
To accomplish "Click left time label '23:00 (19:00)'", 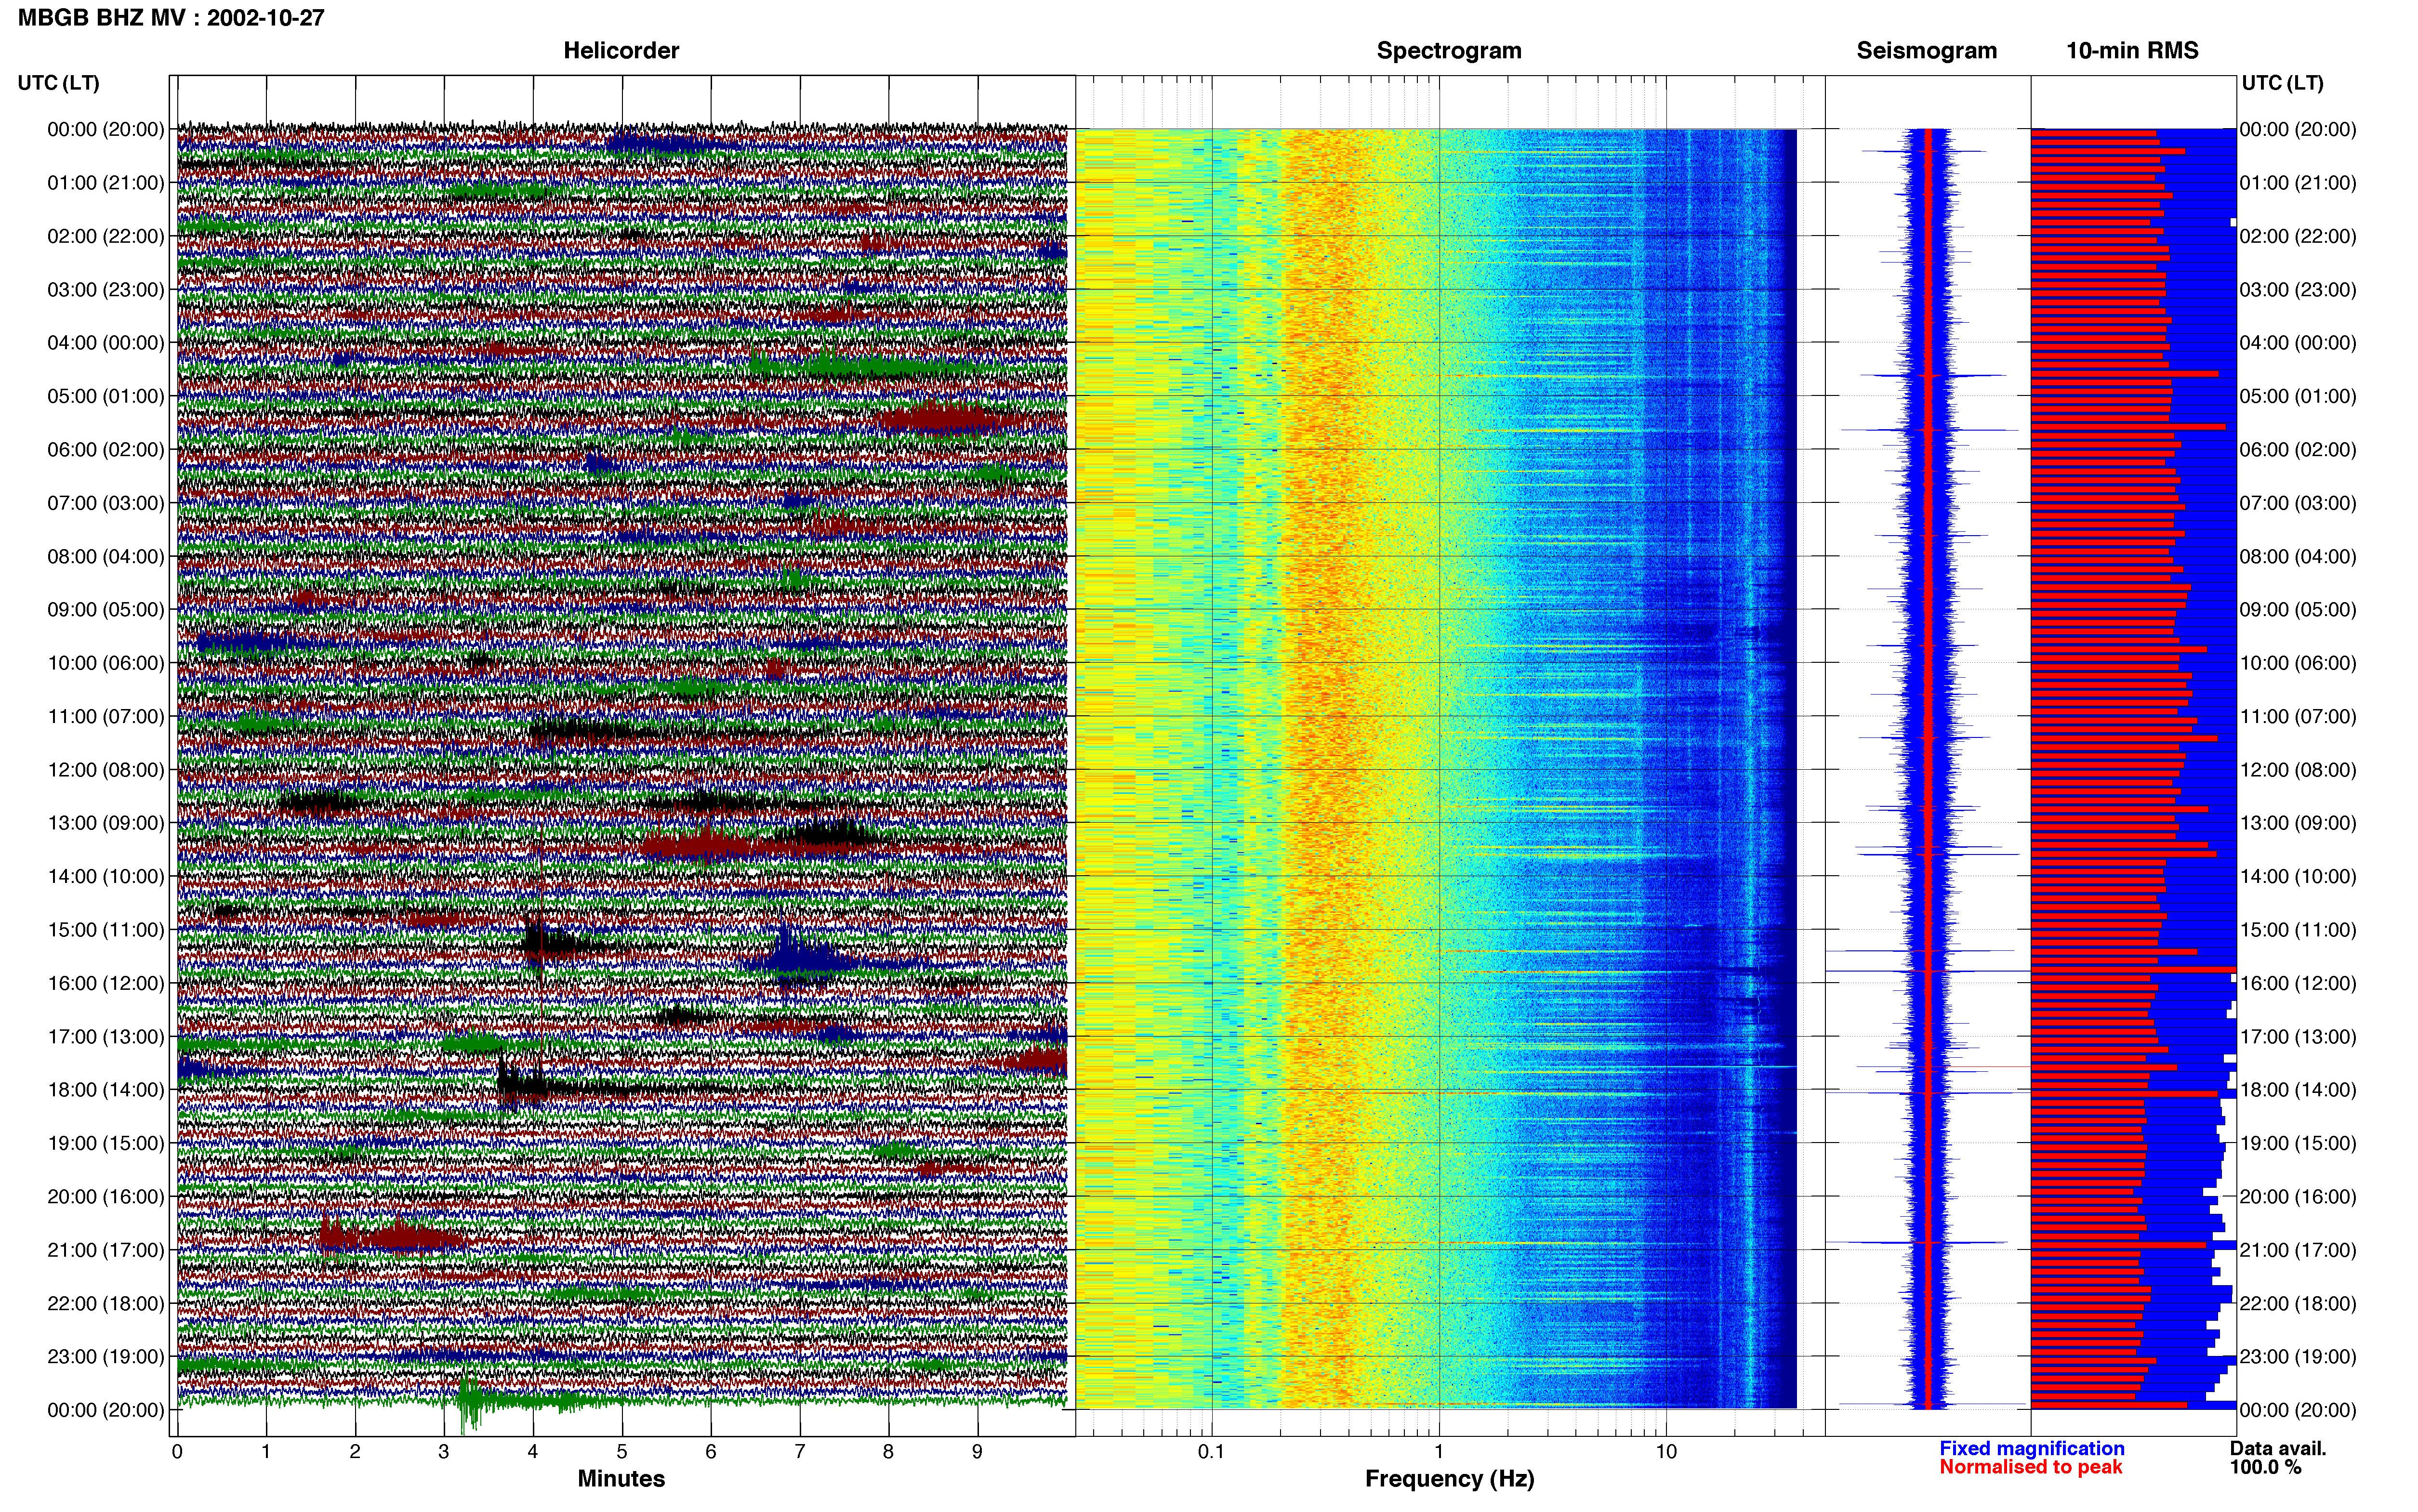I will coord(106,1356).
